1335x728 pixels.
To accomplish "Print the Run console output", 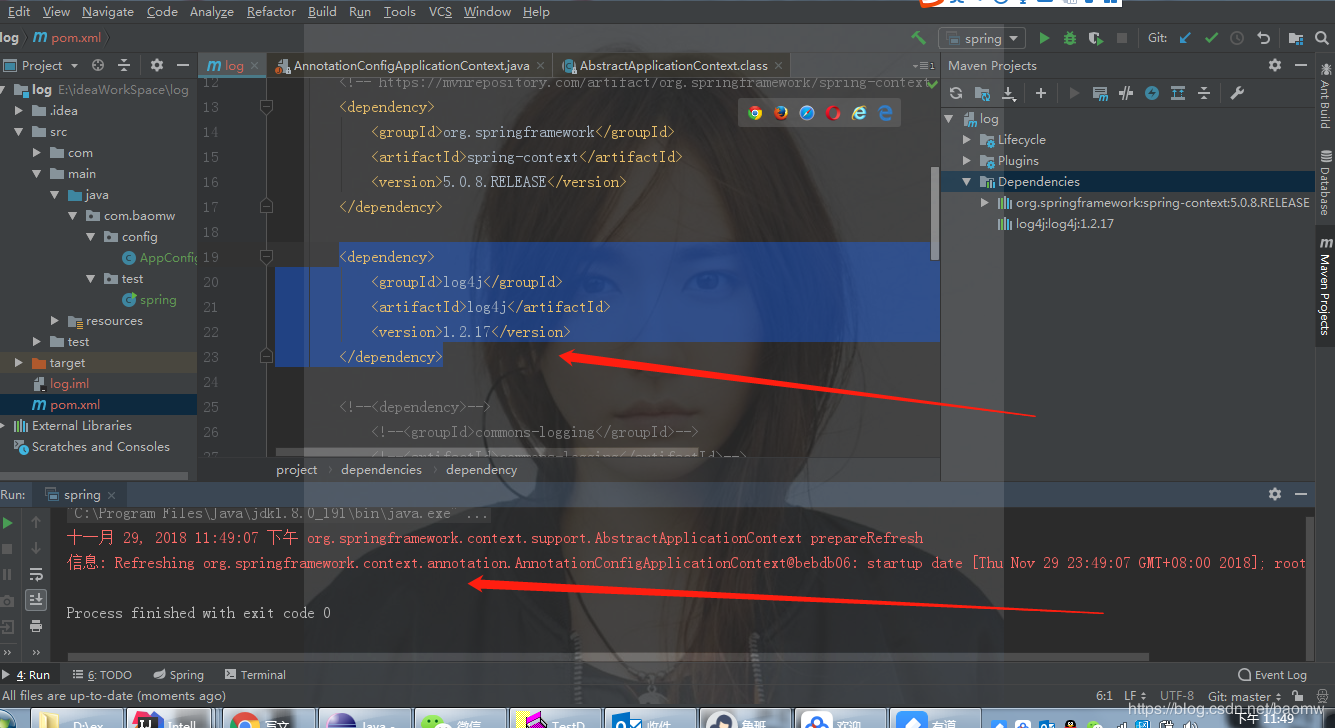I will pyautogui.click(x=36, y=626).
